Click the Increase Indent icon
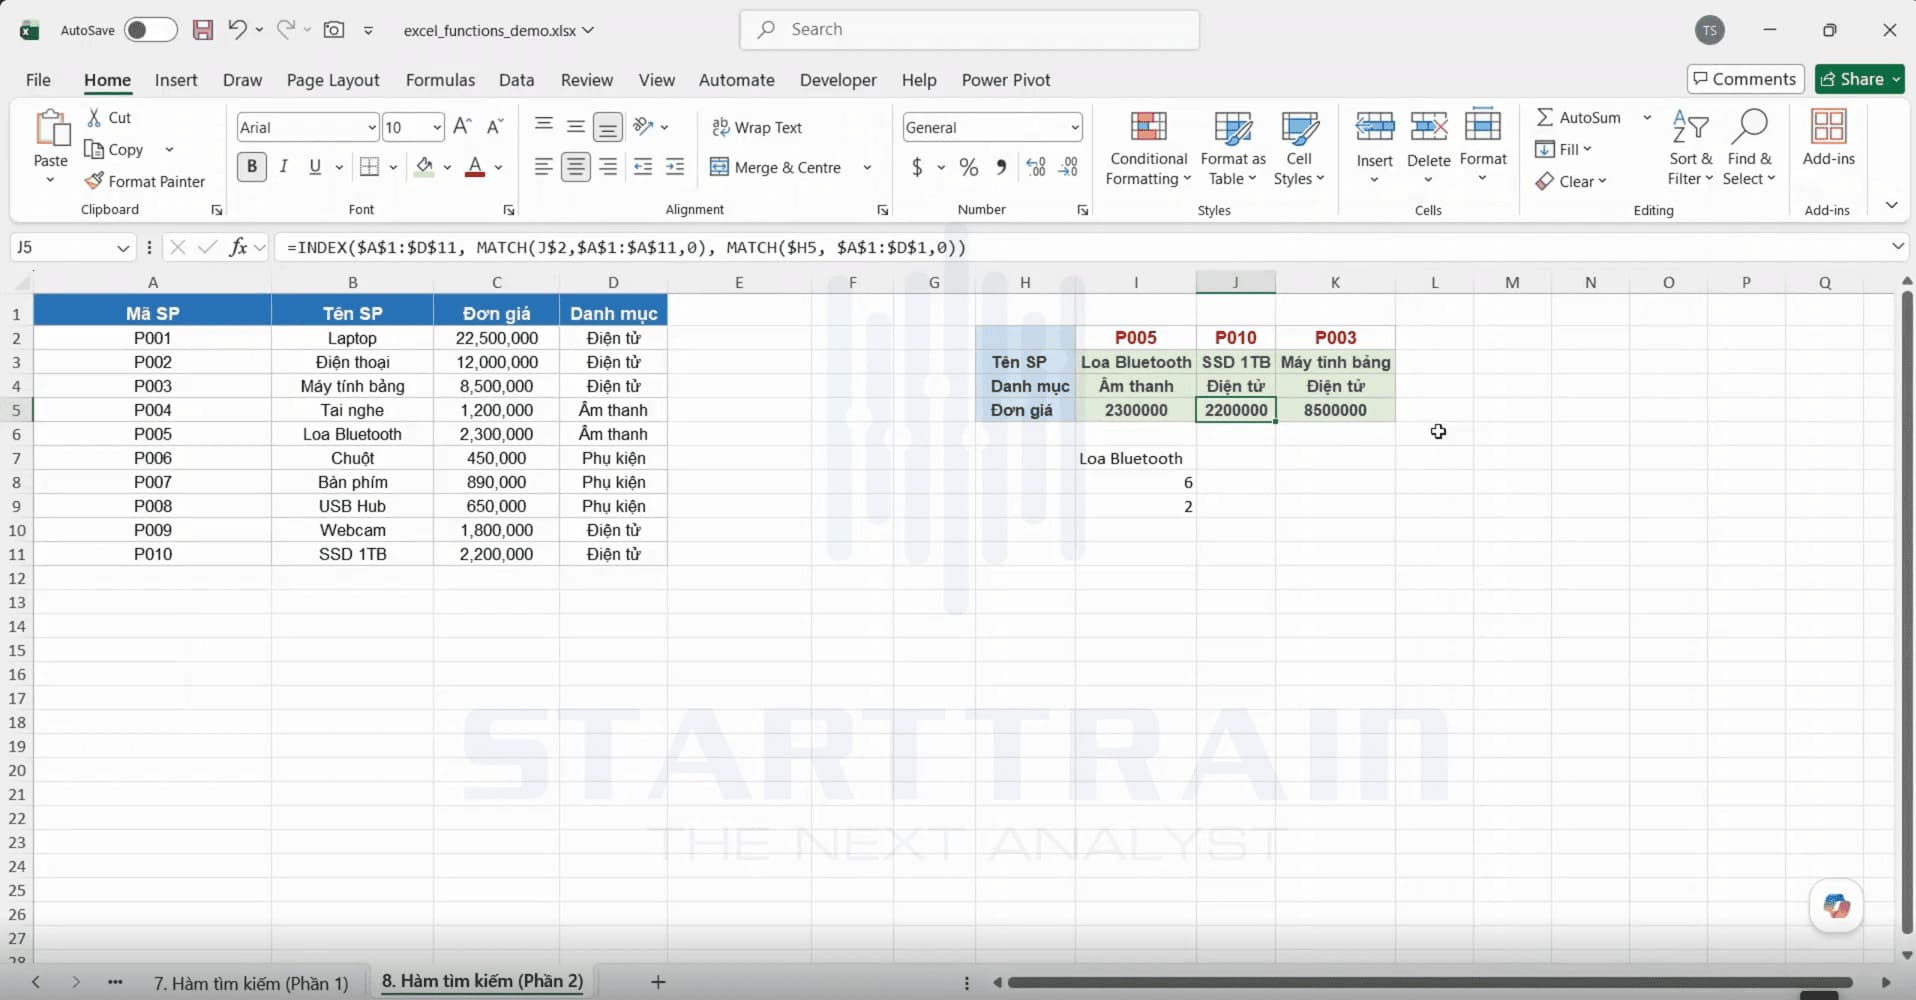Screen dimensions: 1916x1000 click(675, 167)
